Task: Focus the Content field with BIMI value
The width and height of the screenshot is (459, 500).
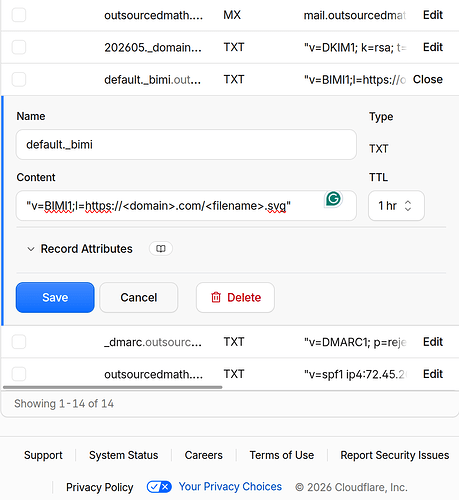Action: pyautogui.click(x=186, y=206)
